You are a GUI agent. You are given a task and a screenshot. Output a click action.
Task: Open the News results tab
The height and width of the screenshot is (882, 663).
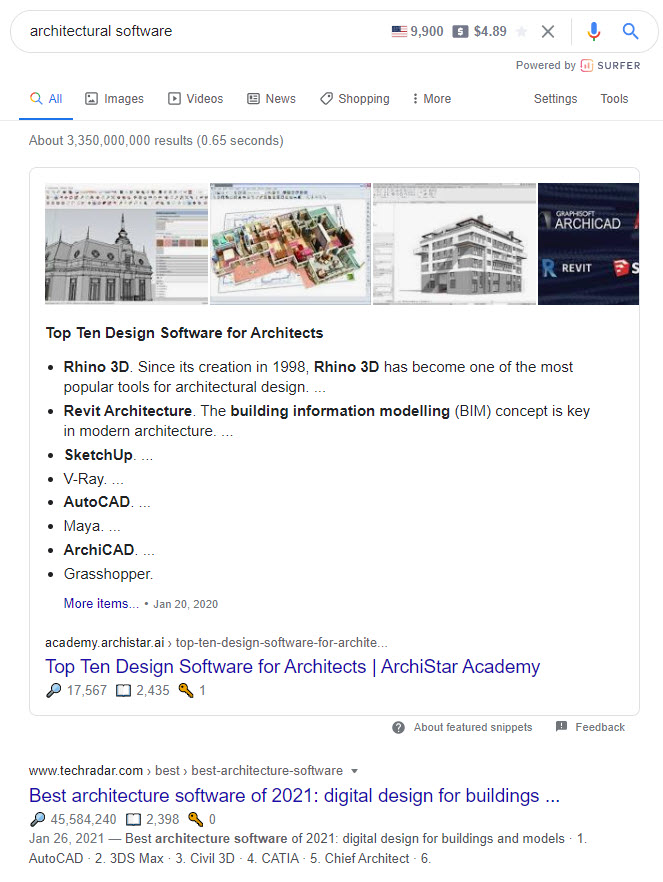coord(271,99)
